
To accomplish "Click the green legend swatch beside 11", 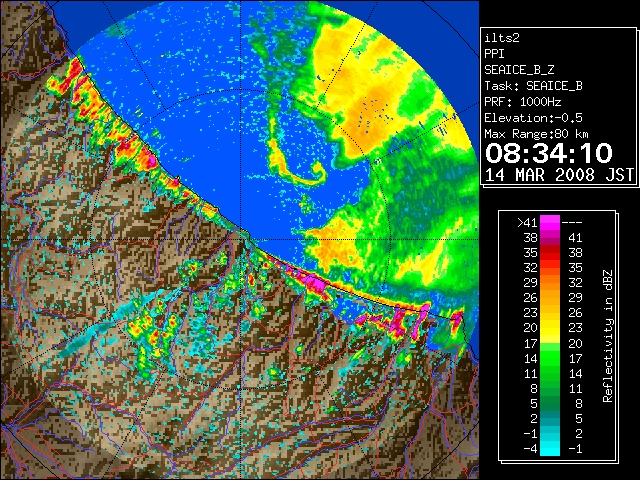I will tap(550, 373).
